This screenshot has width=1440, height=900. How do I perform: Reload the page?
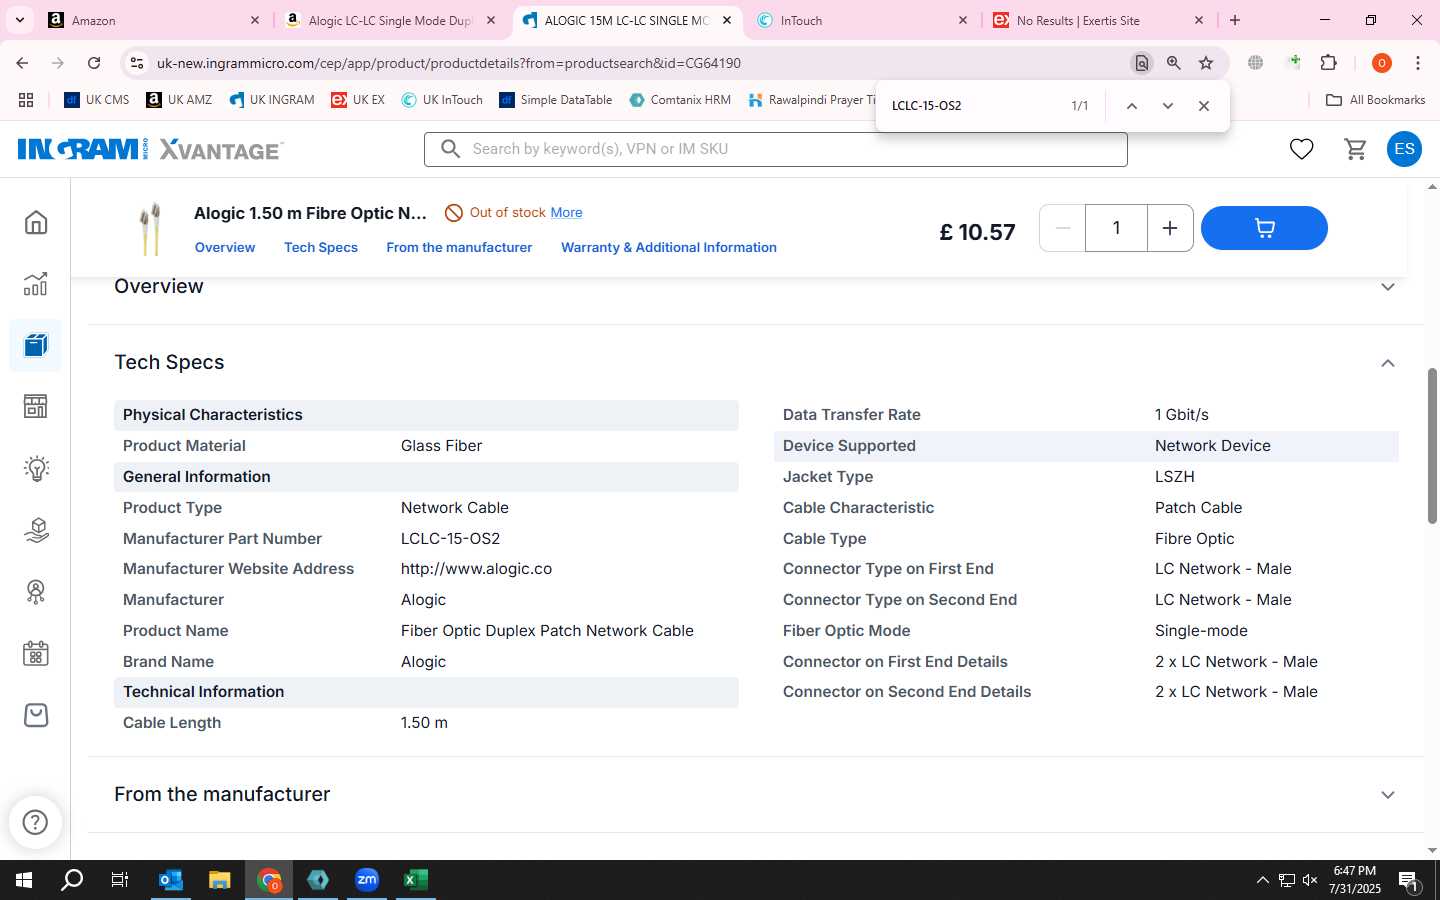[x=94, y=63]
